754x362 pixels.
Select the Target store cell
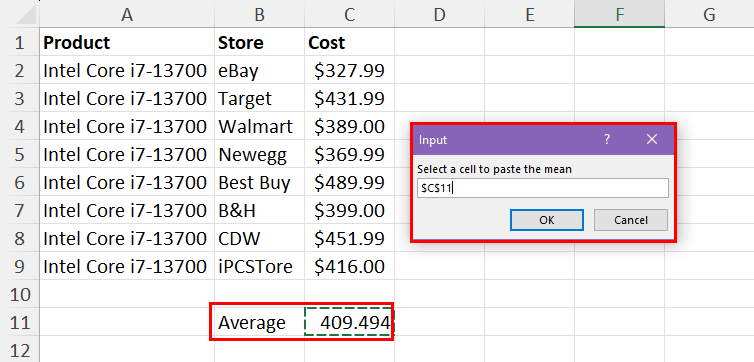(259, 98)
